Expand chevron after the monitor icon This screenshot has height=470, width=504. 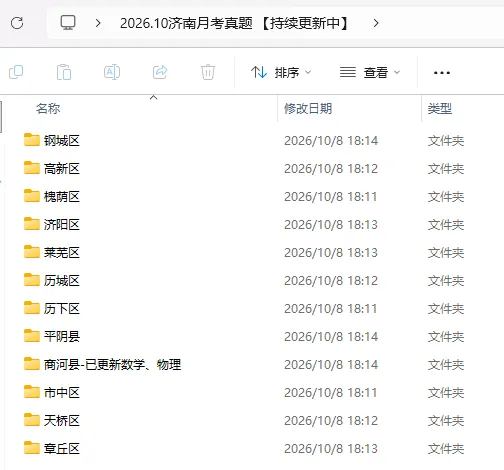coord(98,23)
